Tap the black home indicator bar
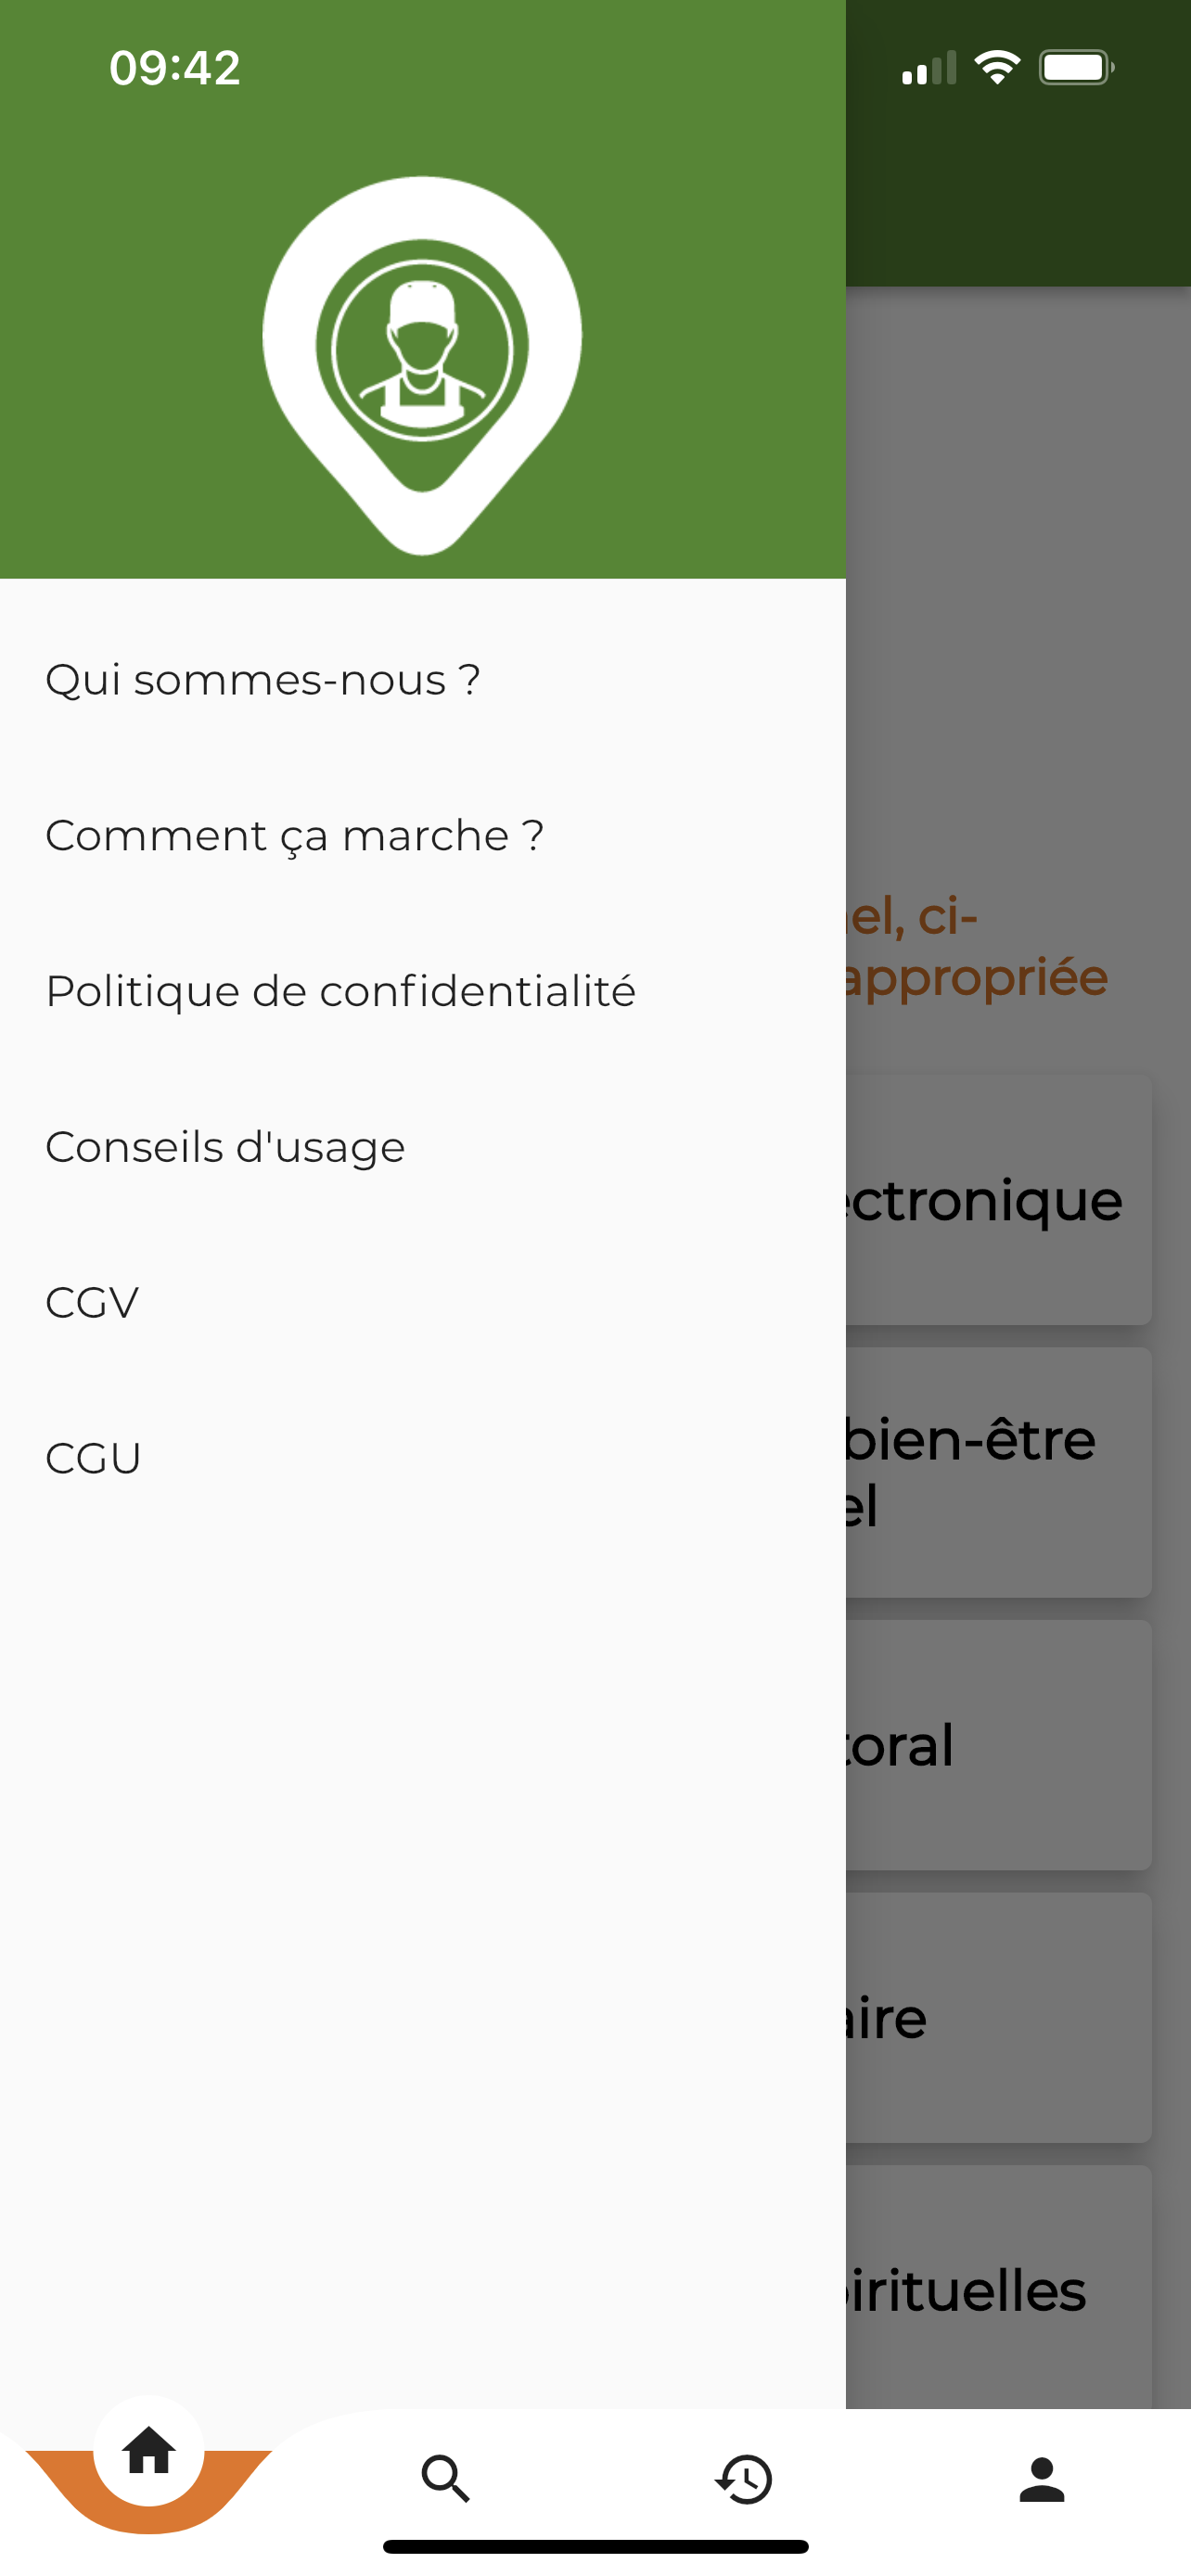 [x=596, y=2546]
